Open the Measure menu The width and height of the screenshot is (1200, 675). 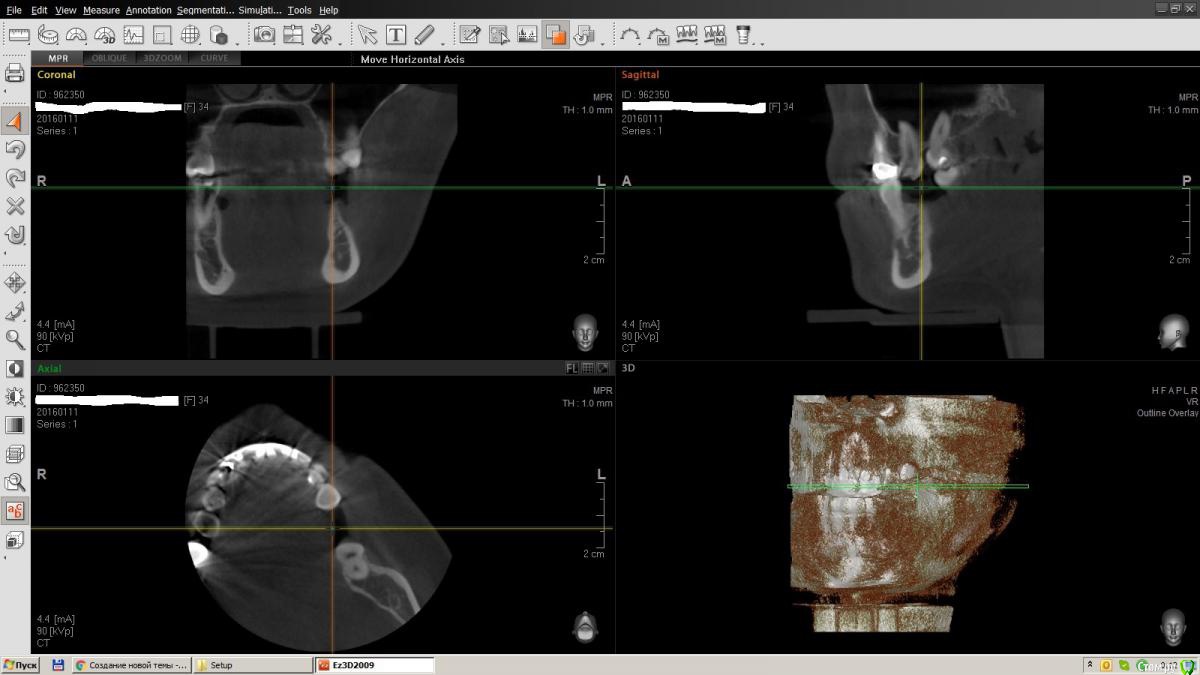(x=101, y=10)
